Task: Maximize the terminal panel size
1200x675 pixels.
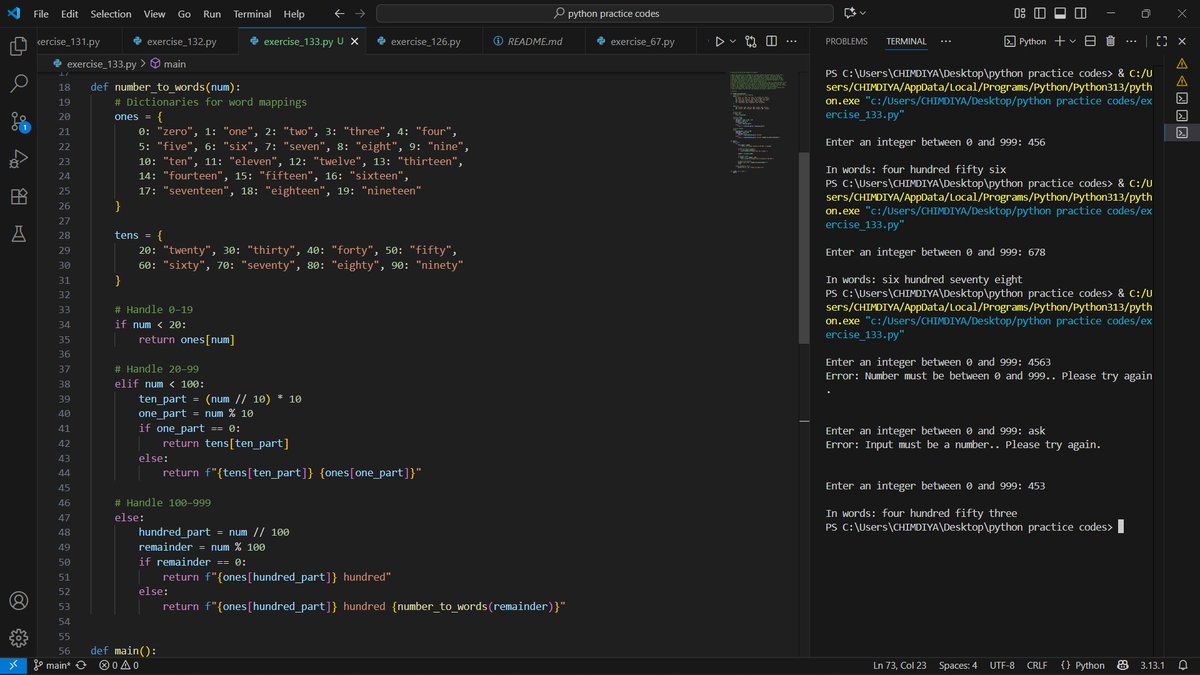Action: point(1161,42)
